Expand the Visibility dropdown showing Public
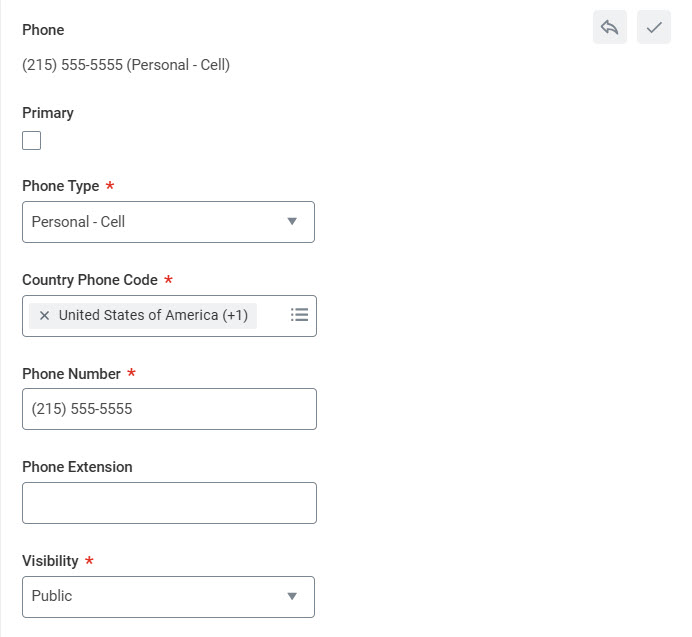692x637 pixels. point(168,597)
